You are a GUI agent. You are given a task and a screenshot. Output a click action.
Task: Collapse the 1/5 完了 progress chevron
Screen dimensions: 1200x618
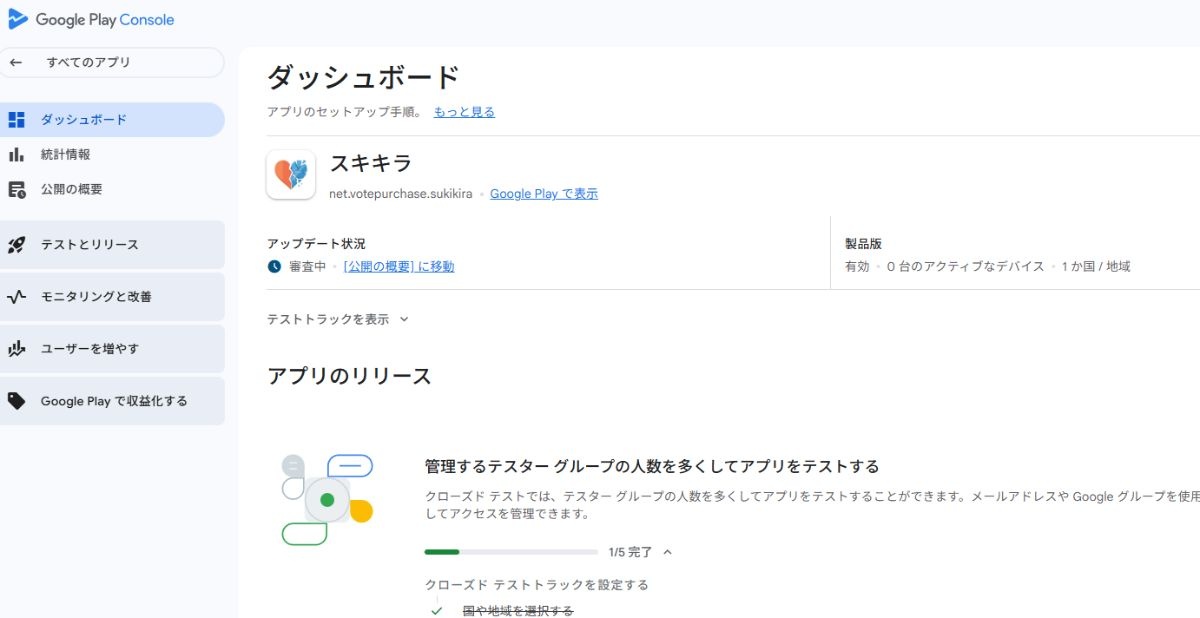pyautogui.click(x=668, y=552)
